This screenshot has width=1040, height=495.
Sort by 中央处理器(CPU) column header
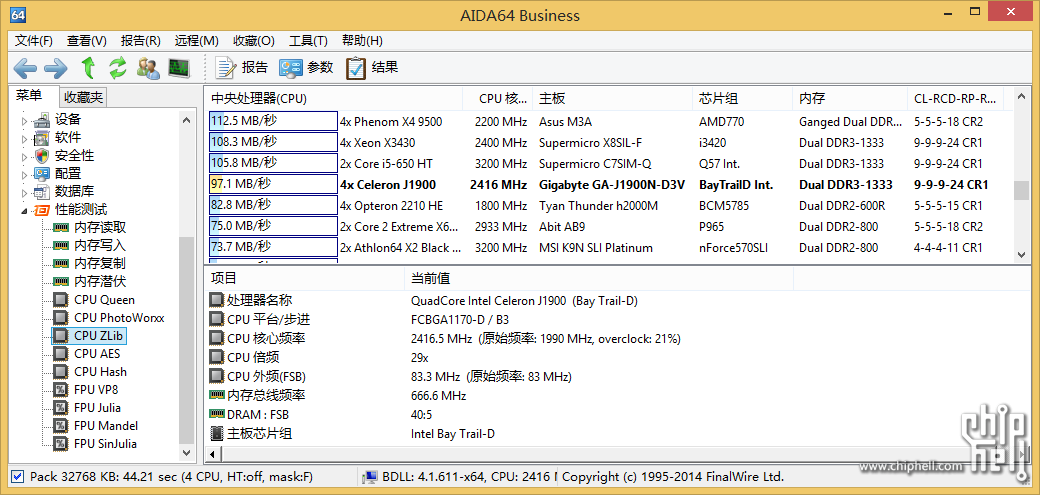point(334,99)
